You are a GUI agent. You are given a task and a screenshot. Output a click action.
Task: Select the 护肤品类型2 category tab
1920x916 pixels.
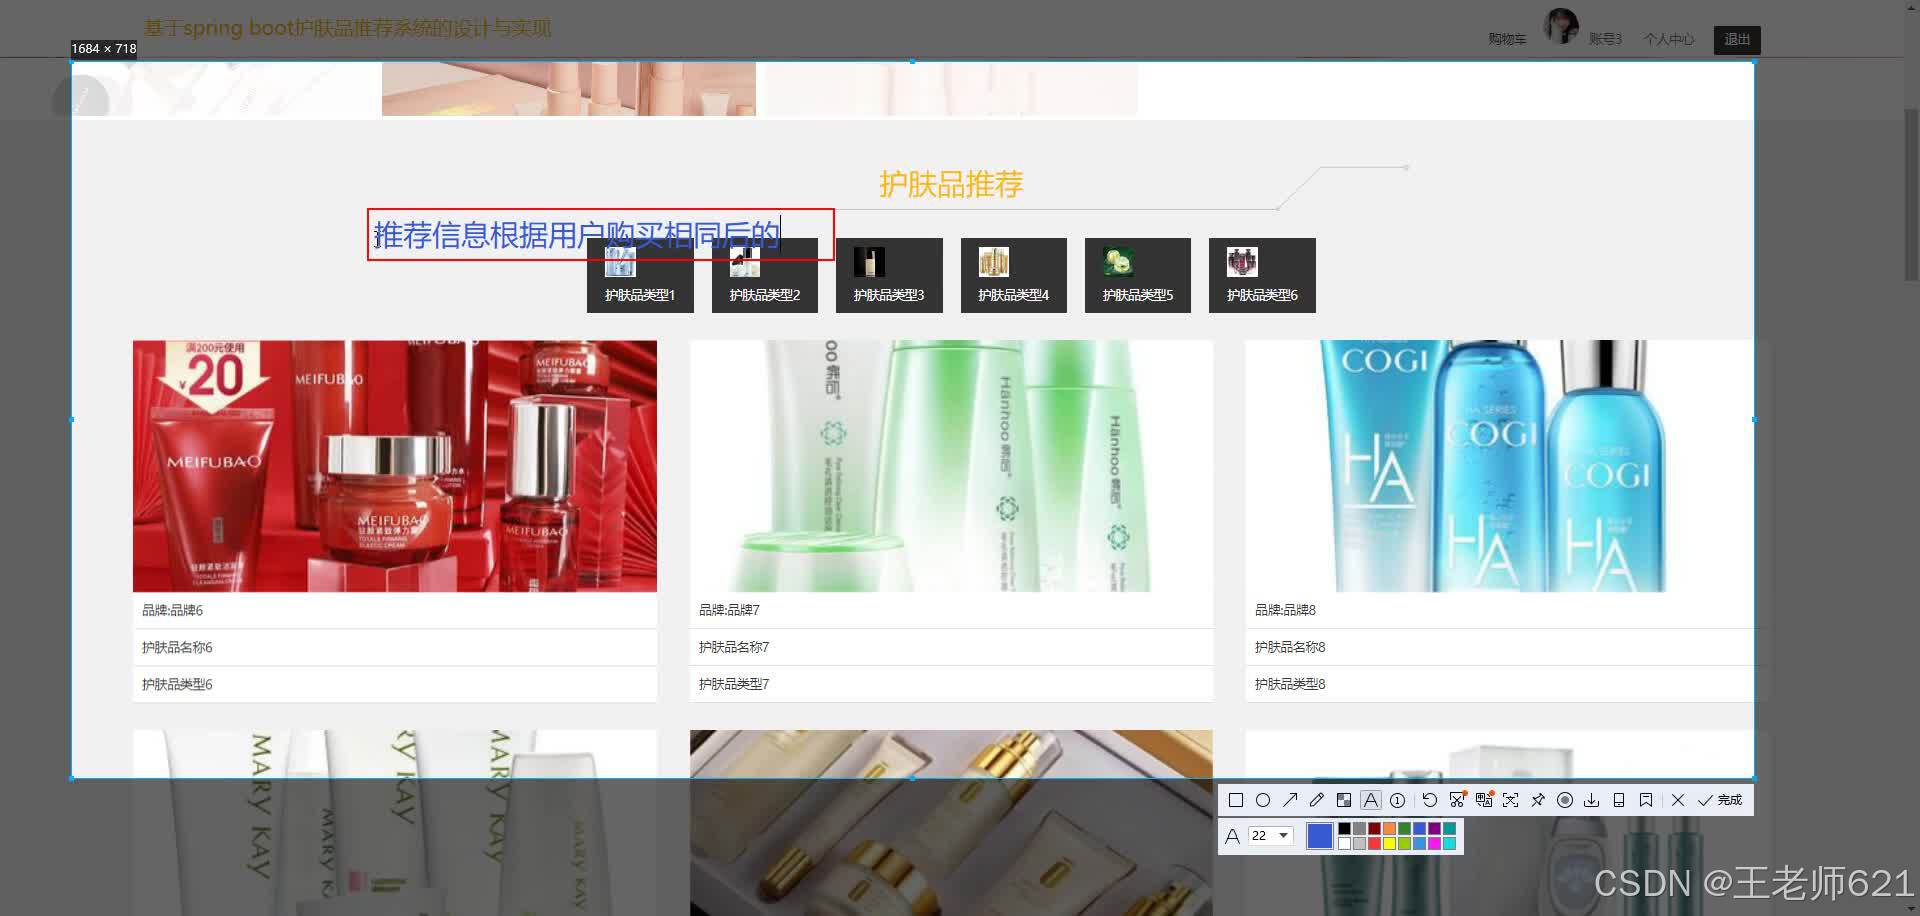tap(765, 275)
